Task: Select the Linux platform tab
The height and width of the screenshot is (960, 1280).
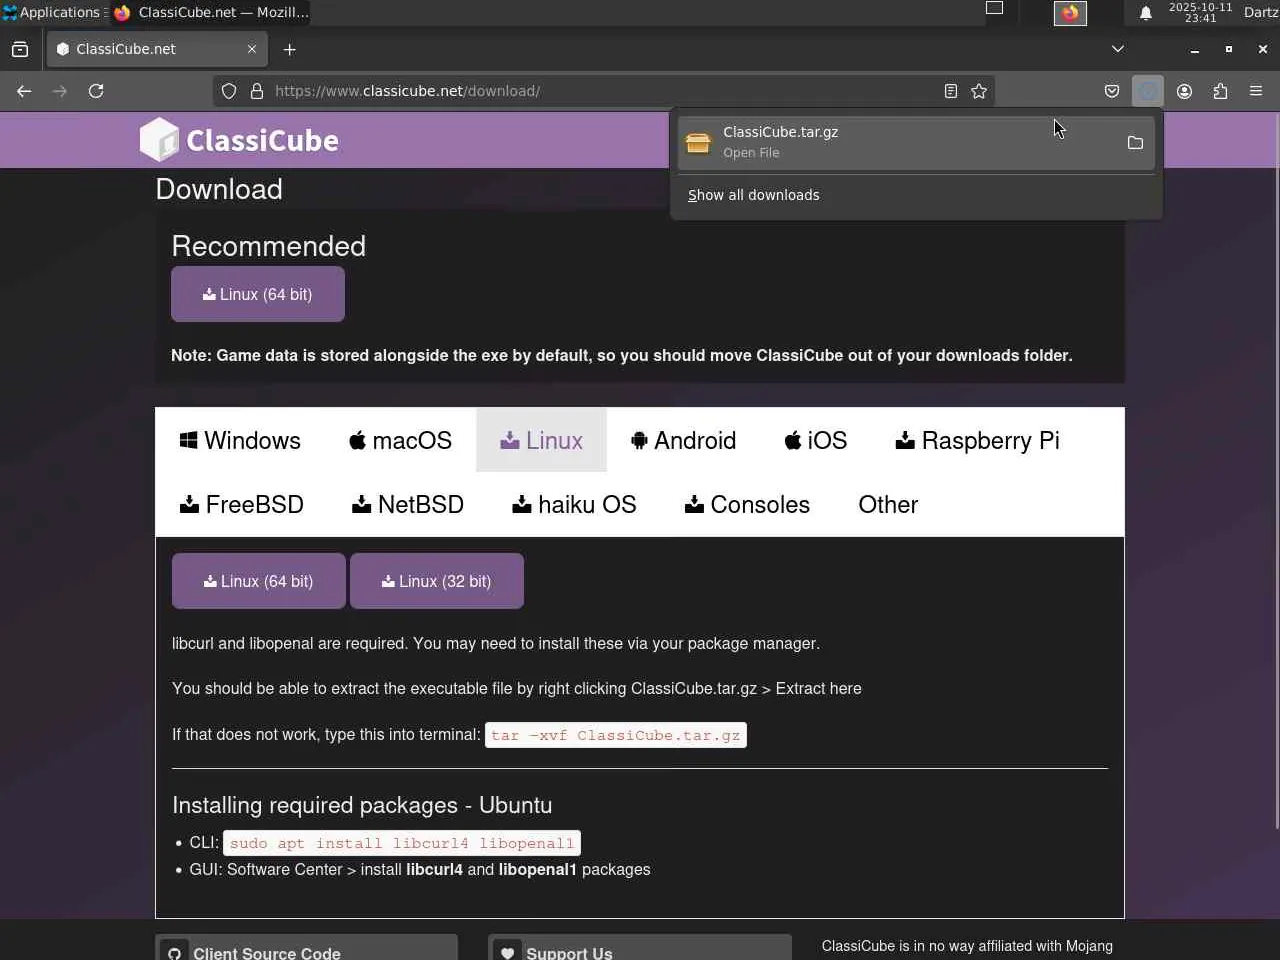Action: point(541,440)
